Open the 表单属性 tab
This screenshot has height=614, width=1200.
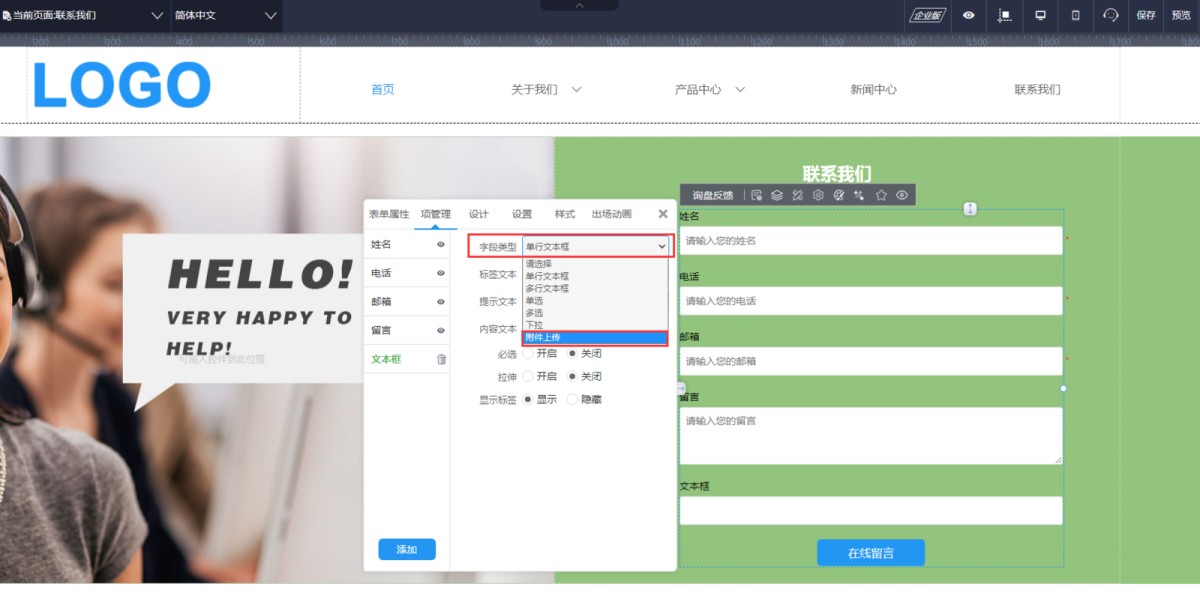point(389,214)
